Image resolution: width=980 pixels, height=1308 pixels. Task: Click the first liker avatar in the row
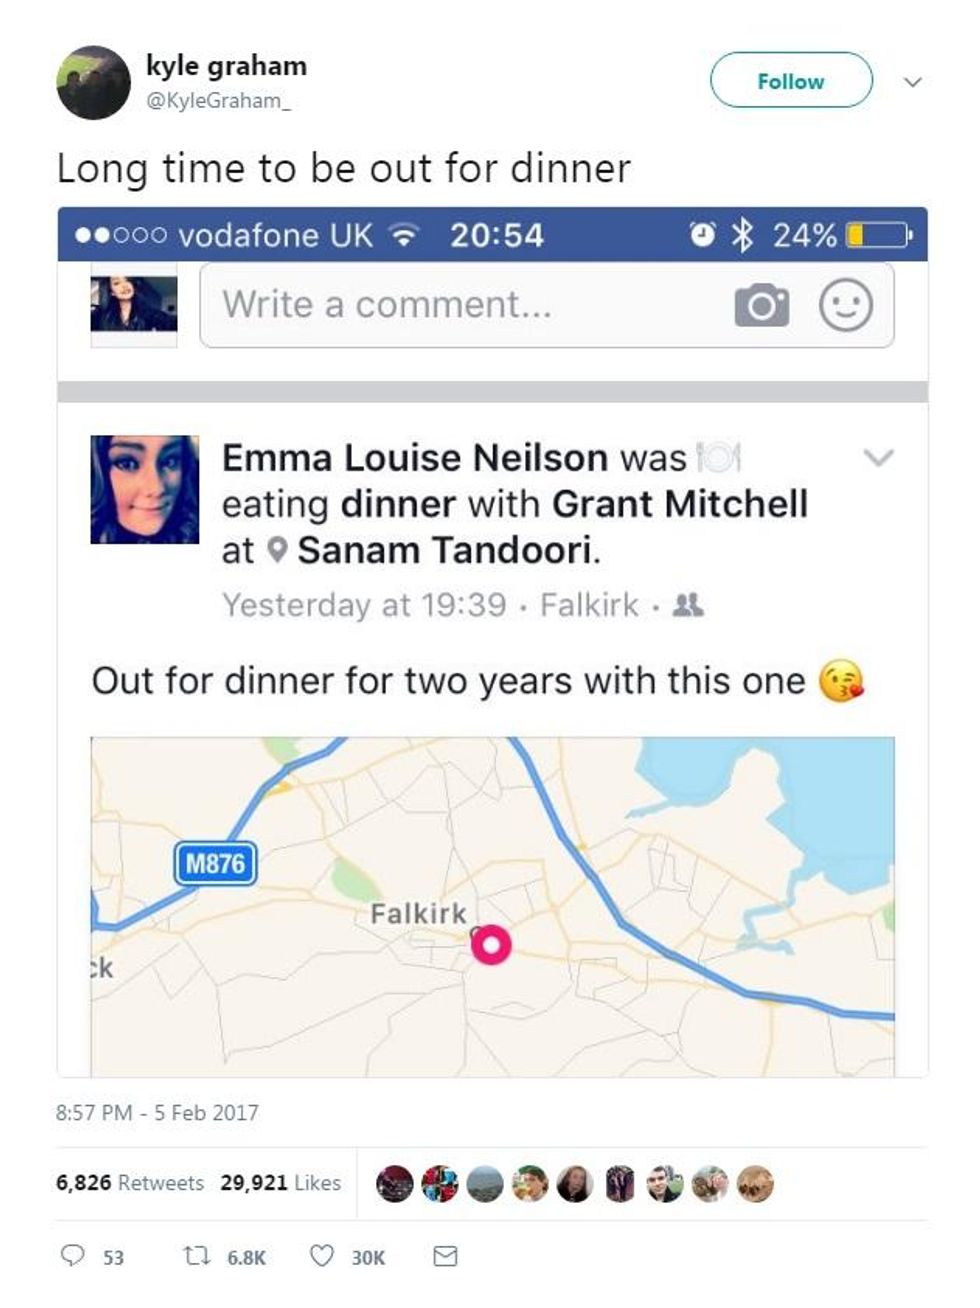tap(394, 1183)
